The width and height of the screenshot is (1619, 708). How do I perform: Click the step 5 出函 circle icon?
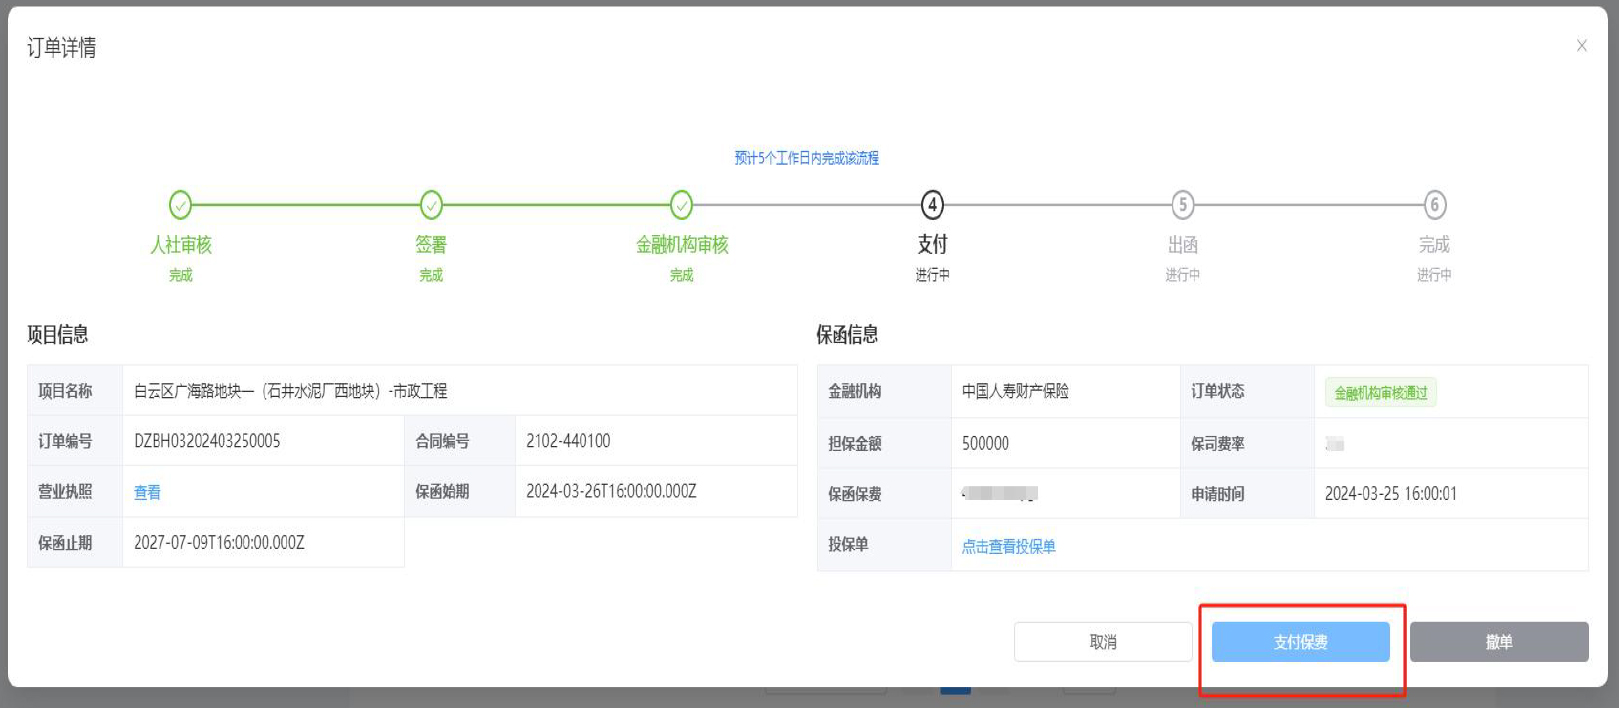1183,205
